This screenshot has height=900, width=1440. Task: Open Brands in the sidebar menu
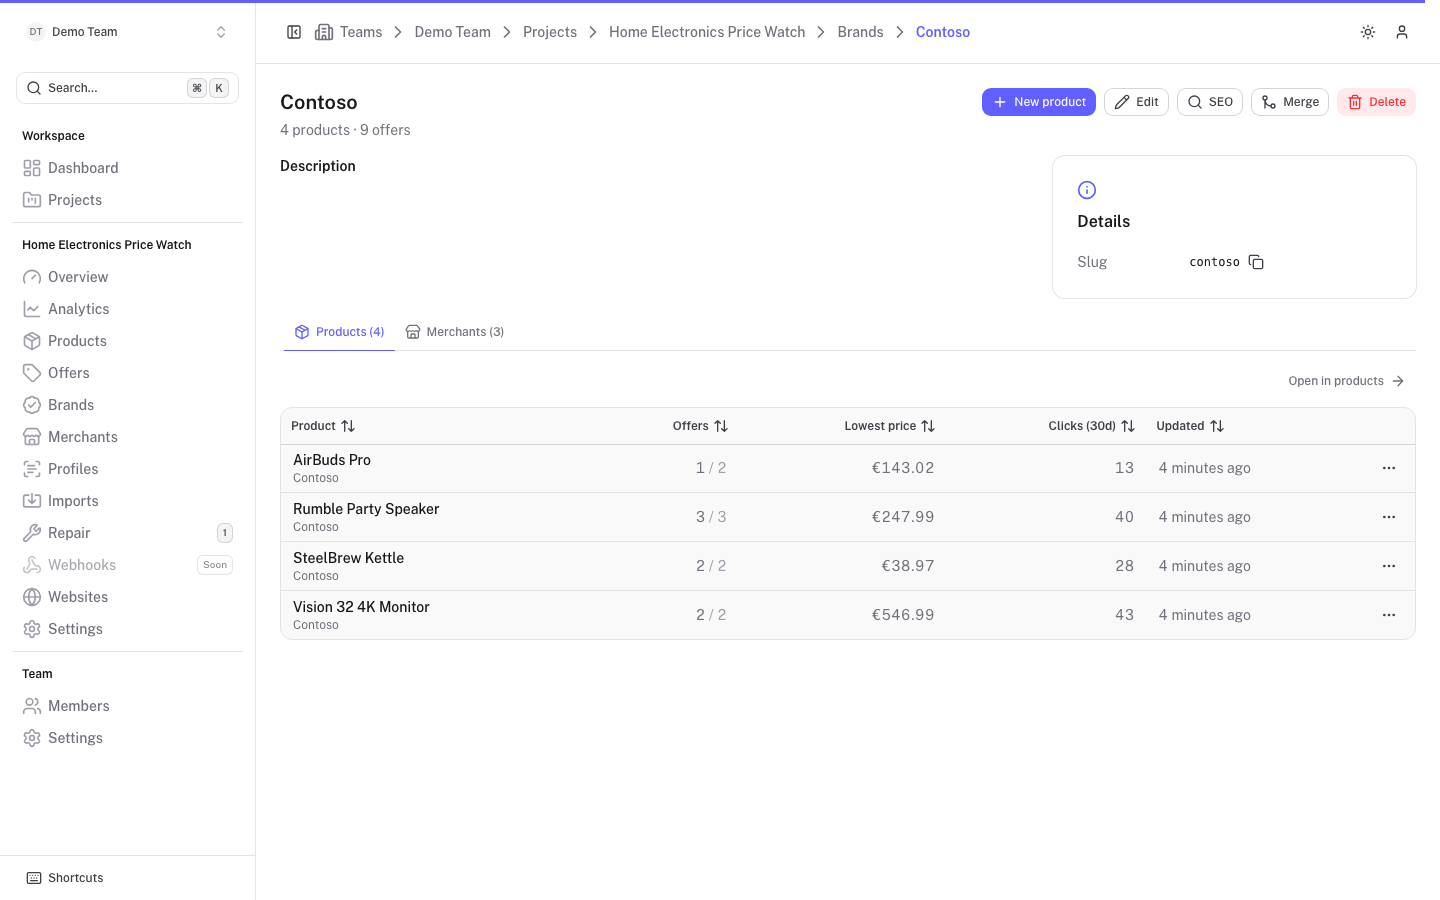click(127, 405)
